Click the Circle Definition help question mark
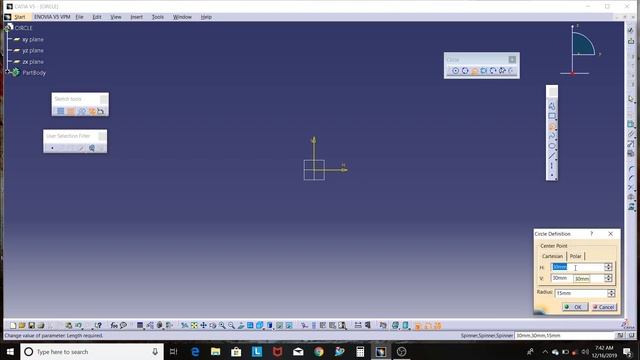Image resolution: width=640 pixels, height=360 pixels. point(591,233)
